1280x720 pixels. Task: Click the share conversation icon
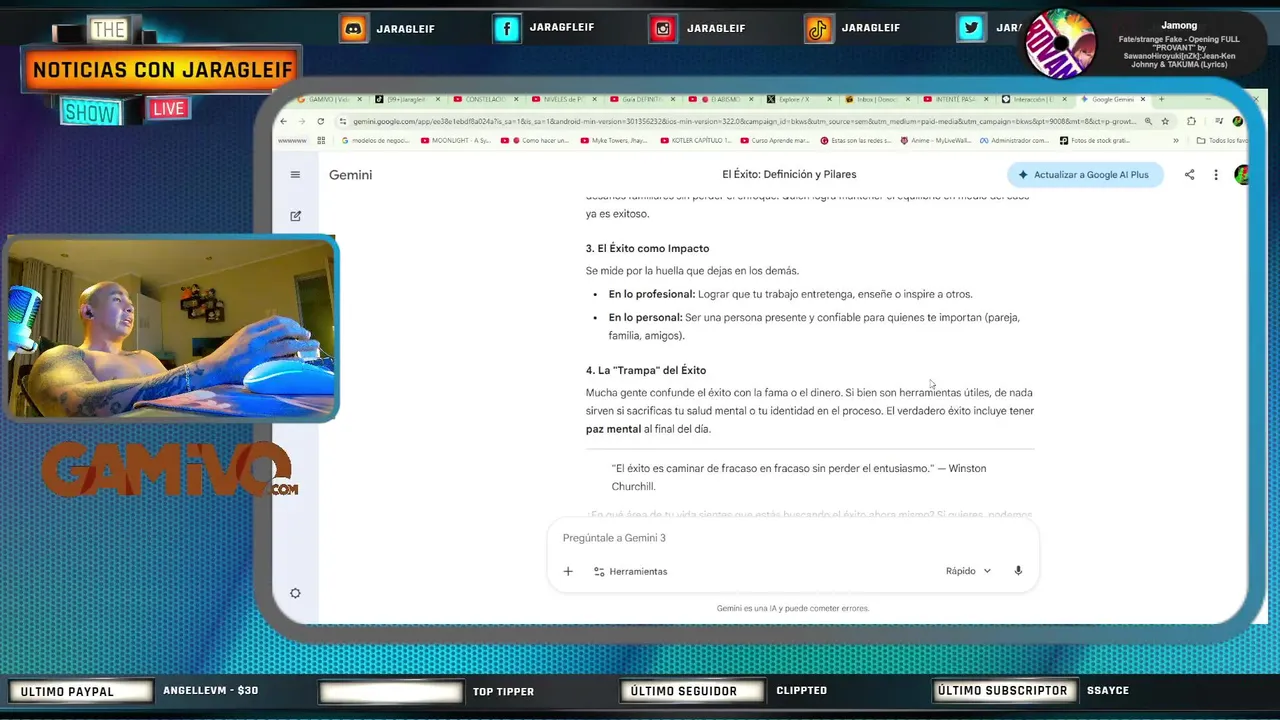click(x=1189, y=174)
